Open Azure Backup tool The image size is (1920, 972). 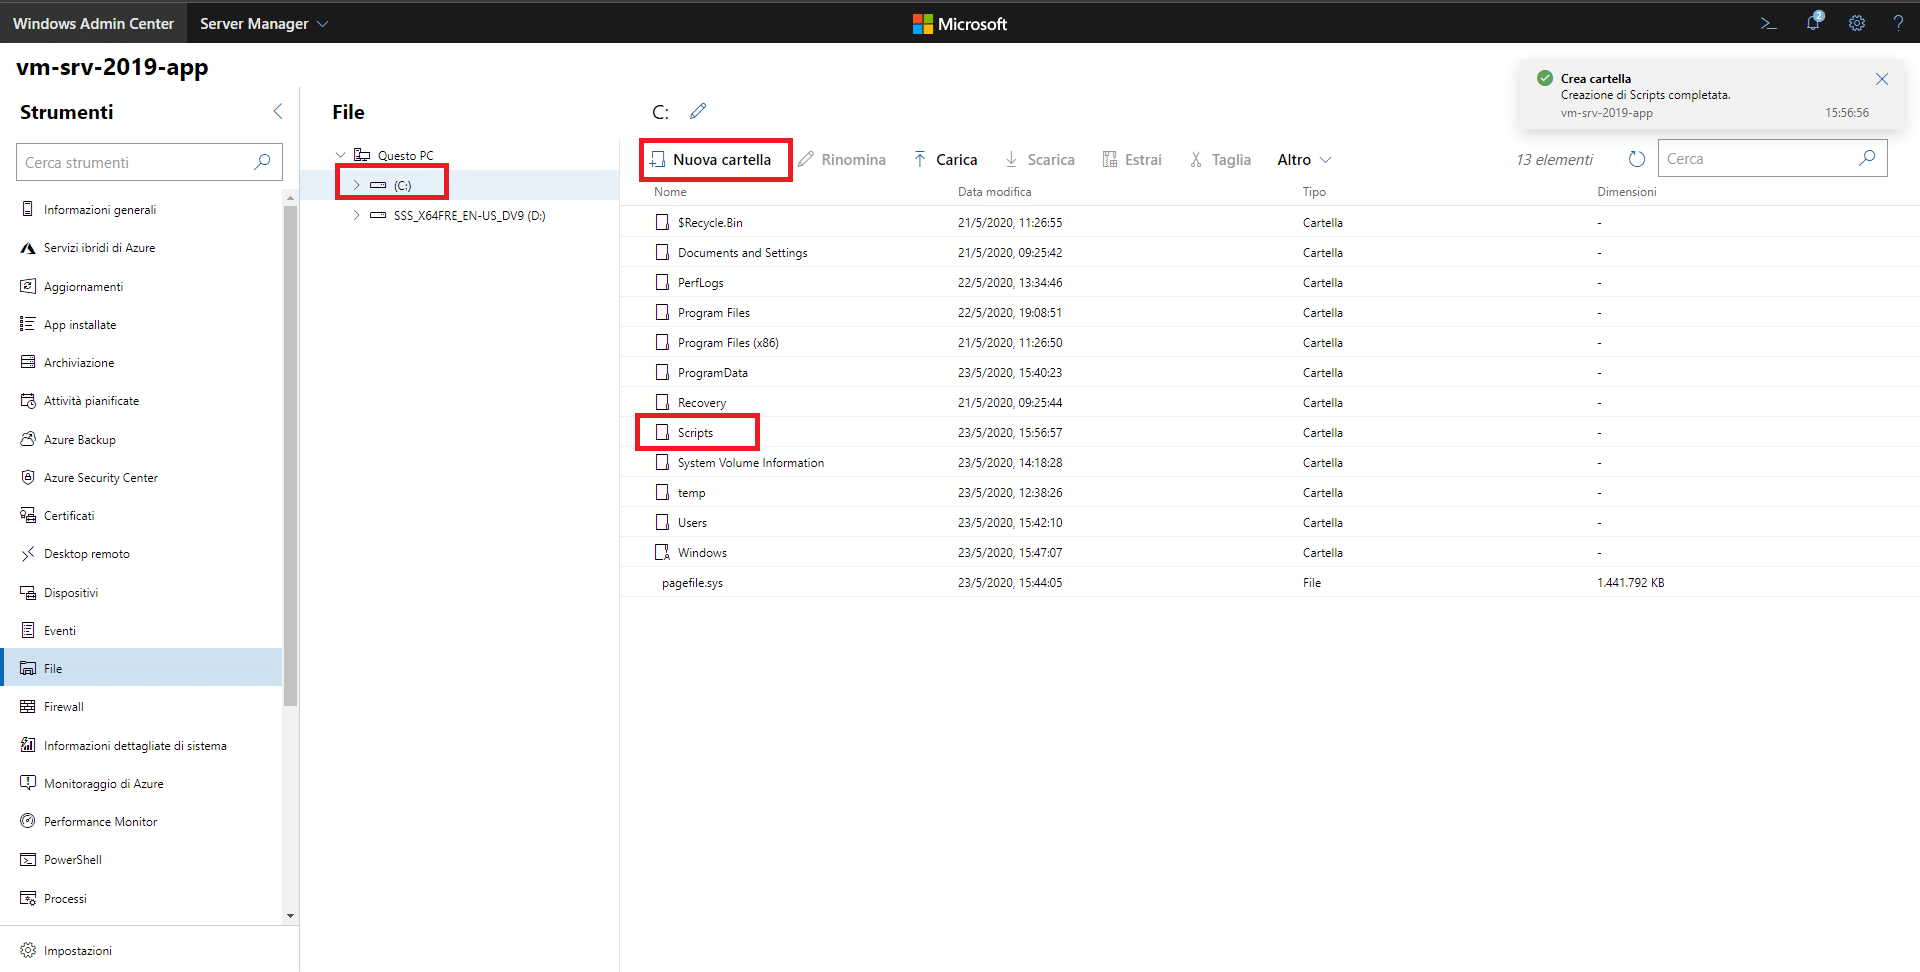tap(141, 440)
